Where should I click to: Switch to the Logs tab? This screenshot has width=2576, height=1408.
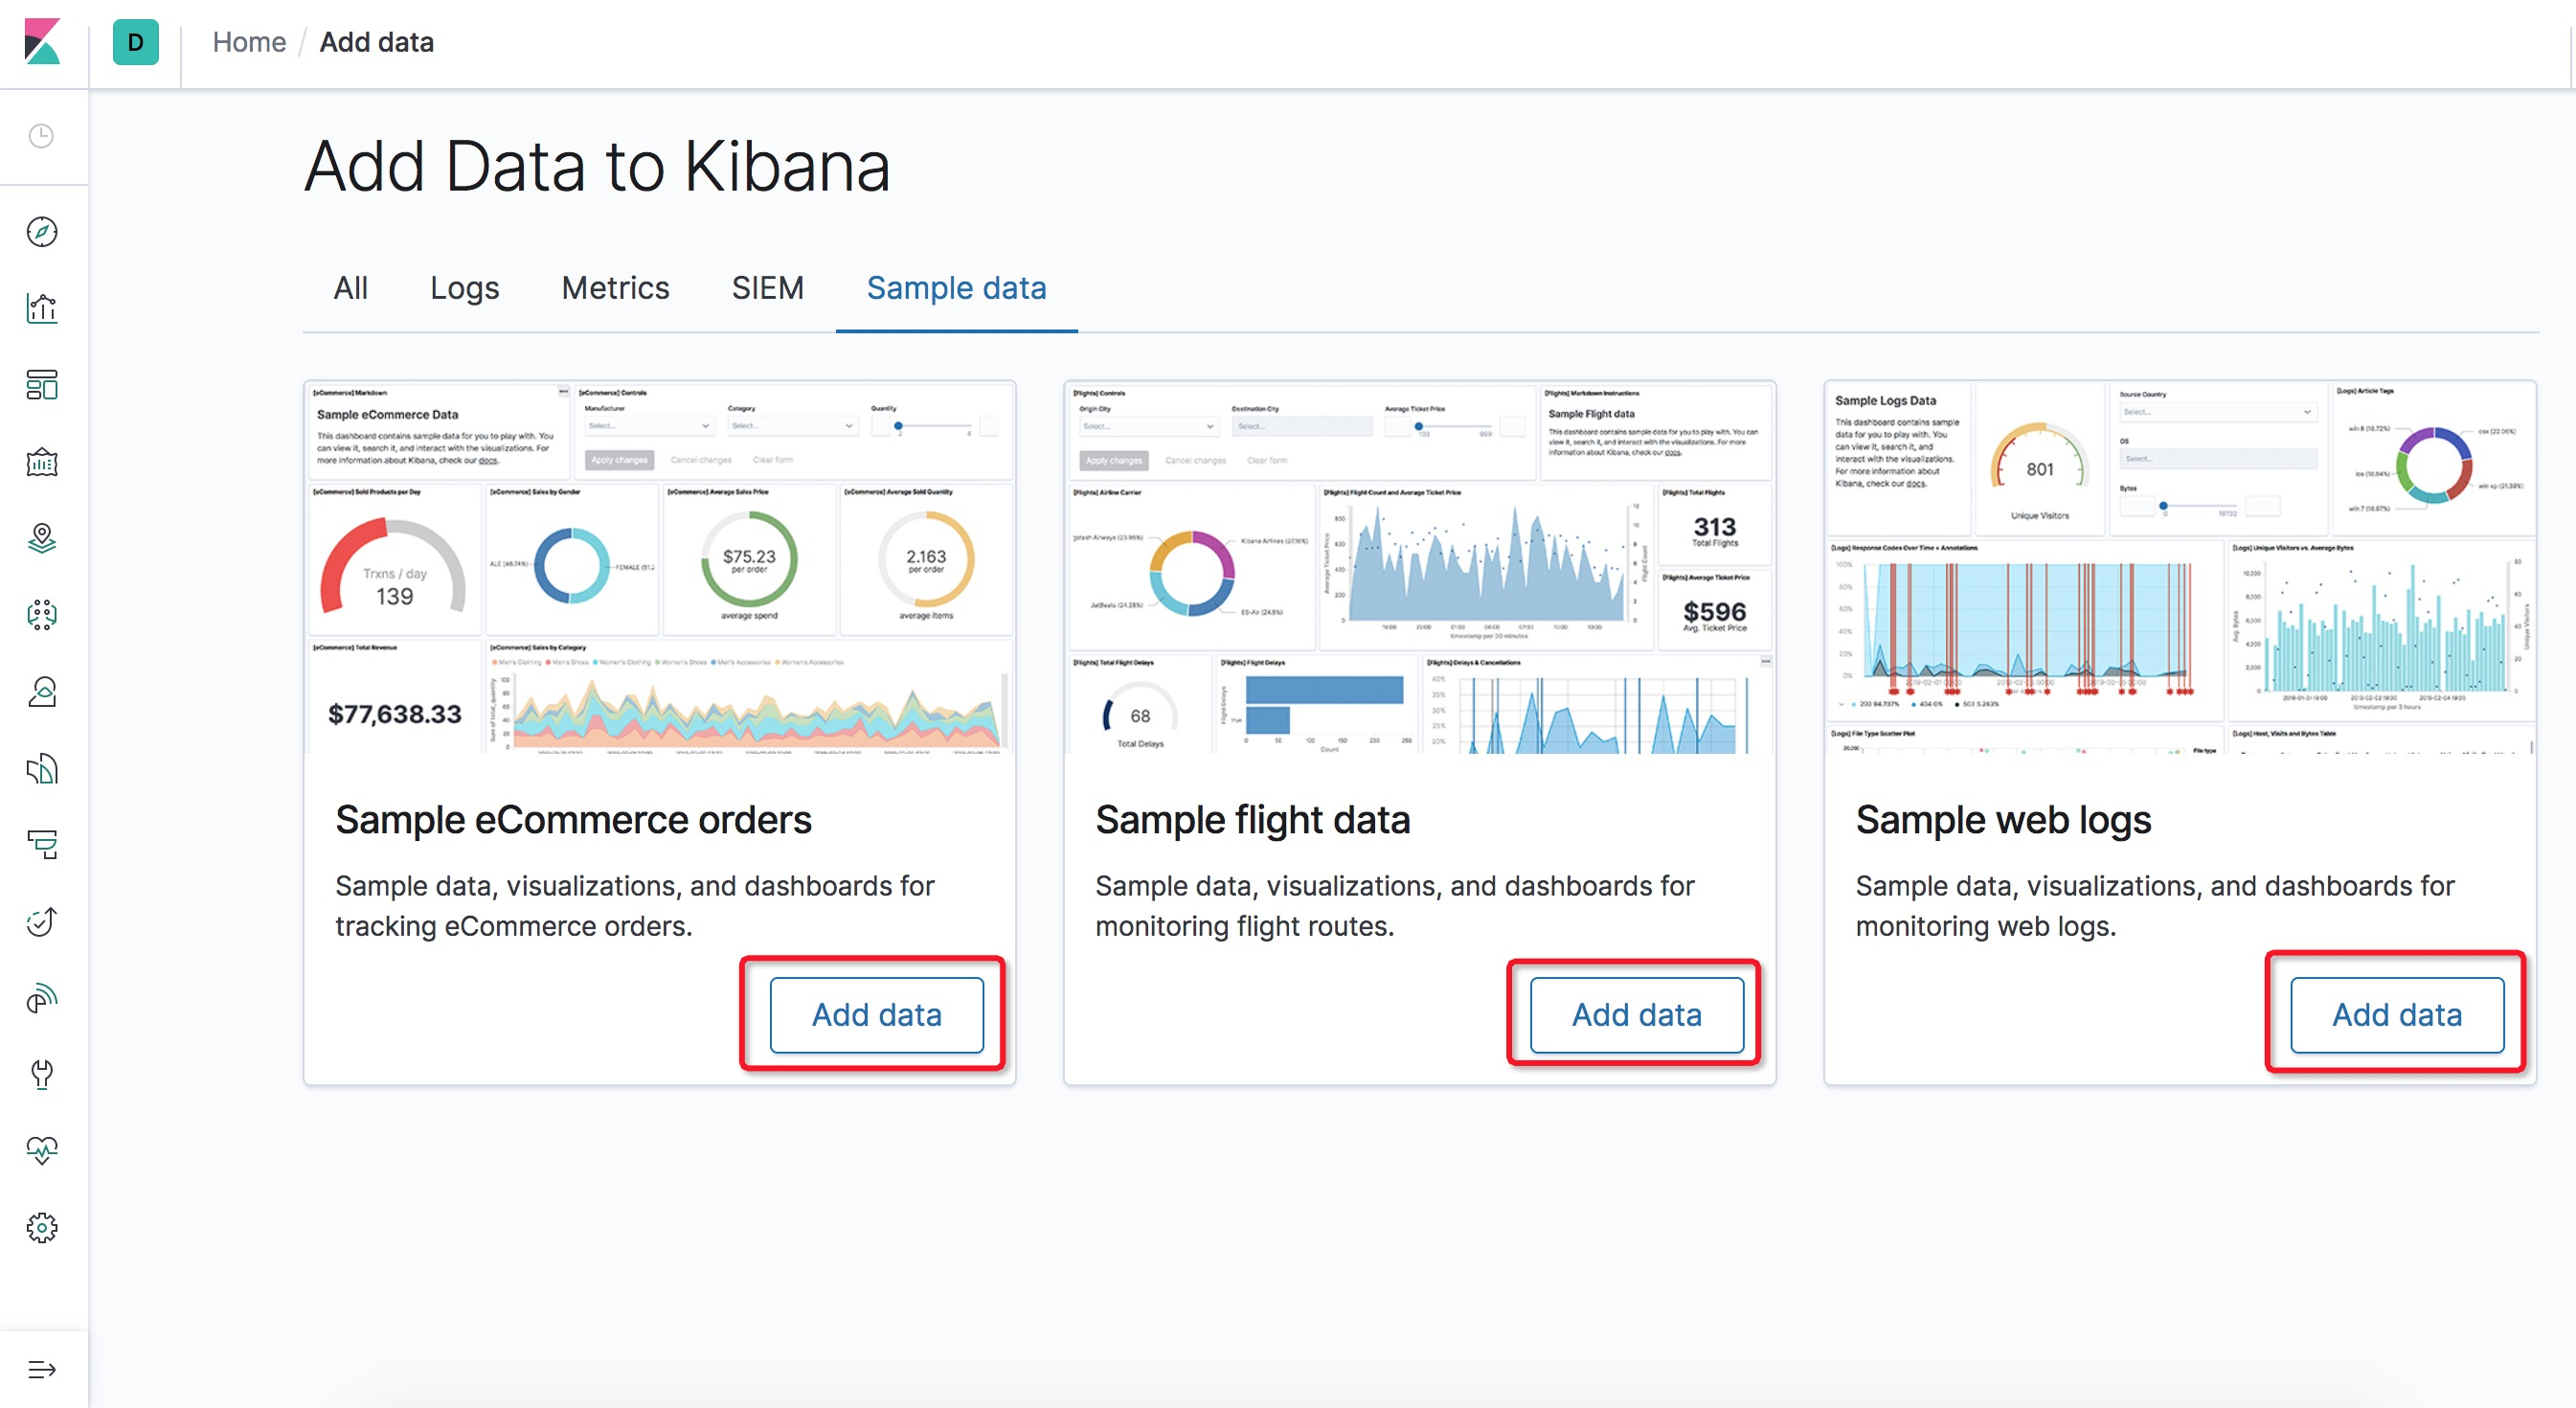tap(464, 288)
